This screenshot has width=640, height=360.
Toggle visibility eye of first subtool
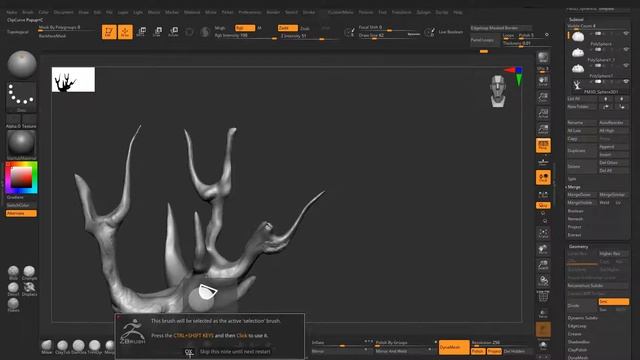click(x=626, y=33)
